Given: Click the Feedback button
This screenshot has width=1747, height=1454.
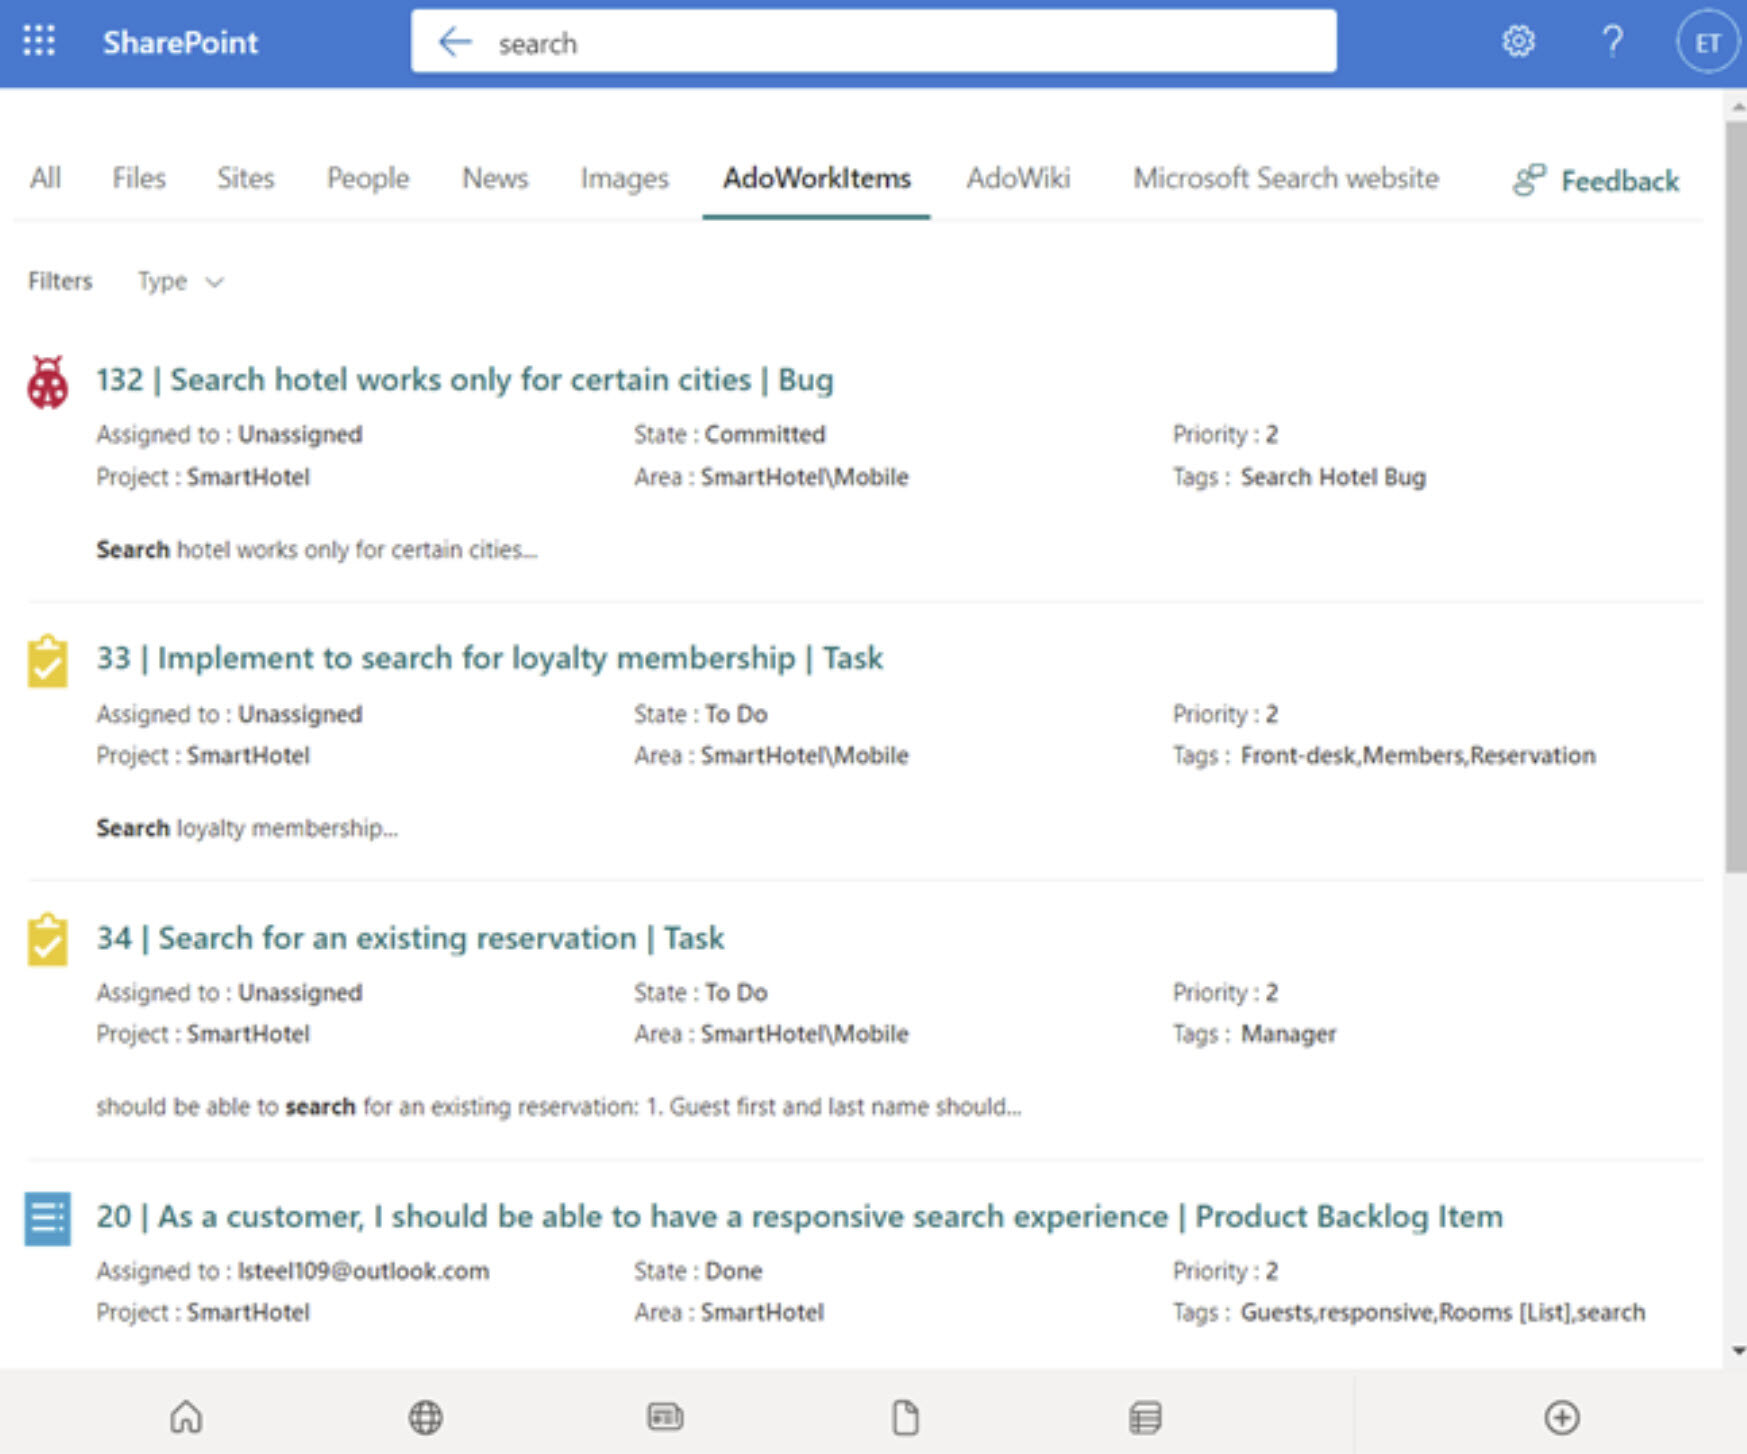Looking at the screenshot, I should 1597,181.
